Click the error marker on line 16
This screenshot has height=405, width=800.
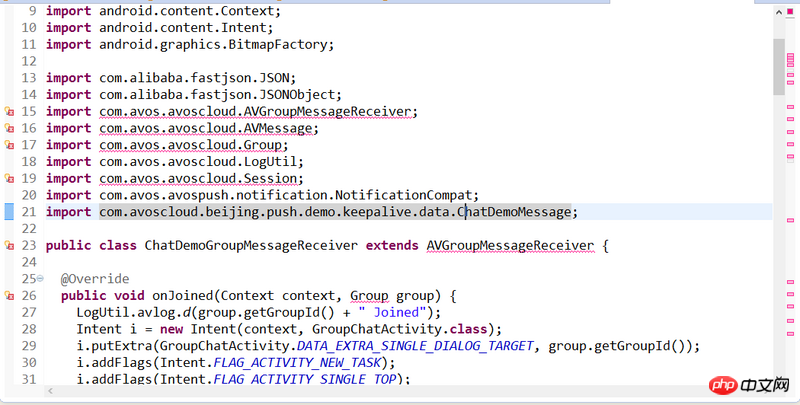tap(9, 128)
